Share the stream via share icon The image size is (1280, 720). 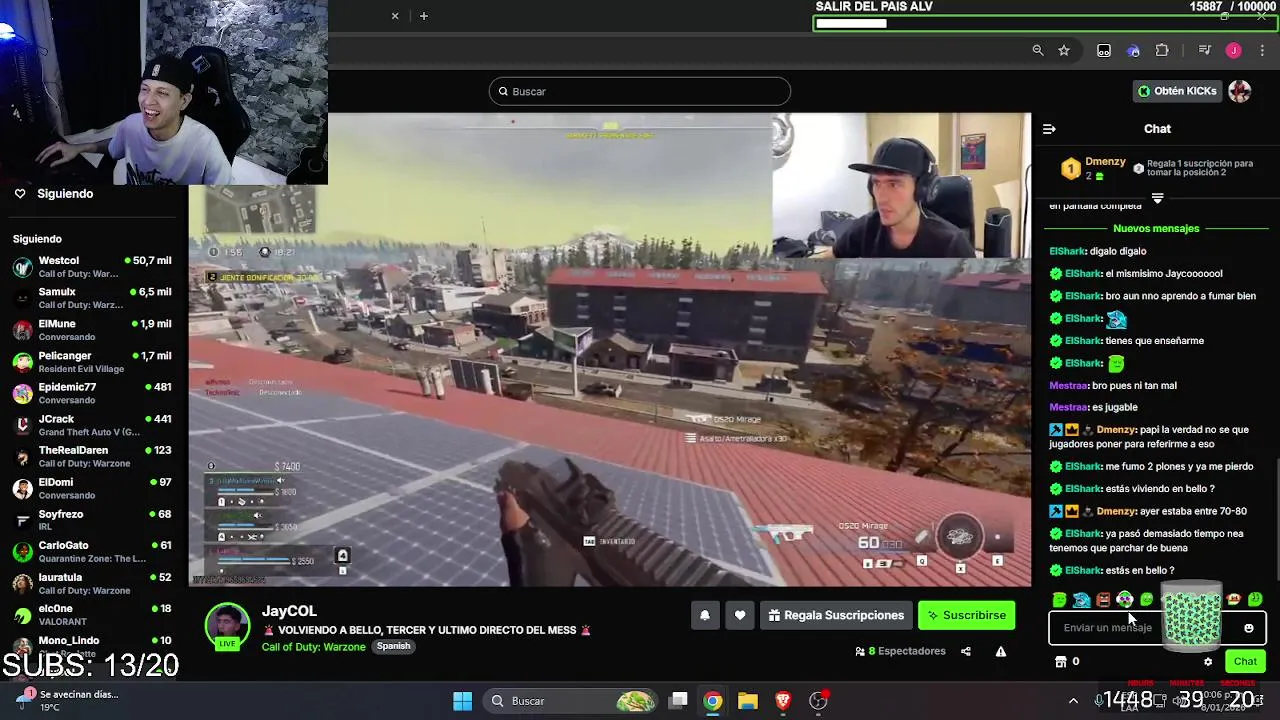pos(966,651)
